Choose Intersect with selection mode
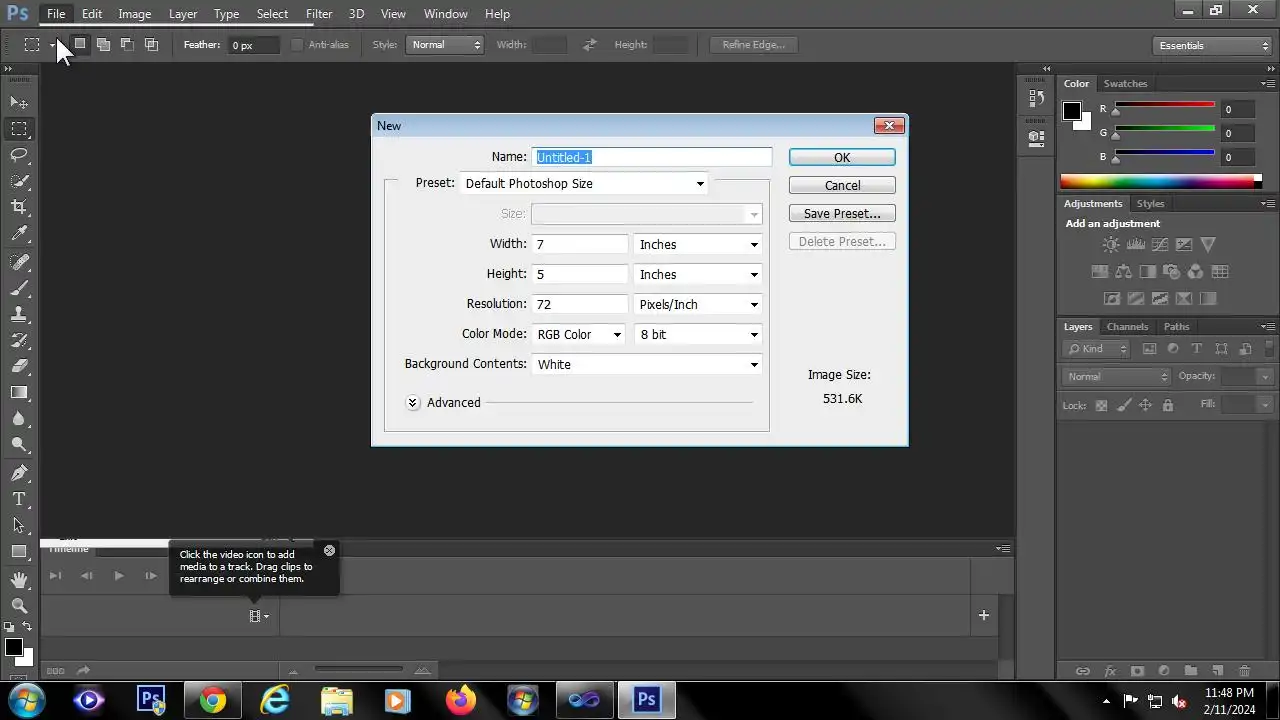 [151, 44]
